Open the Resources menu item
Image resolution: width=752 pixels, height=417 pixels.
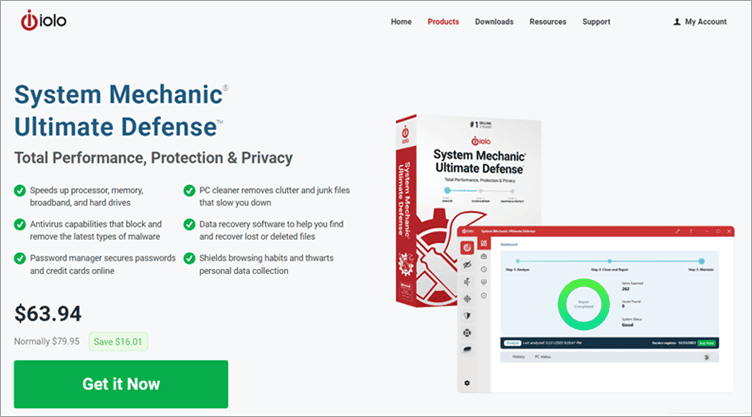coord(548,22)
